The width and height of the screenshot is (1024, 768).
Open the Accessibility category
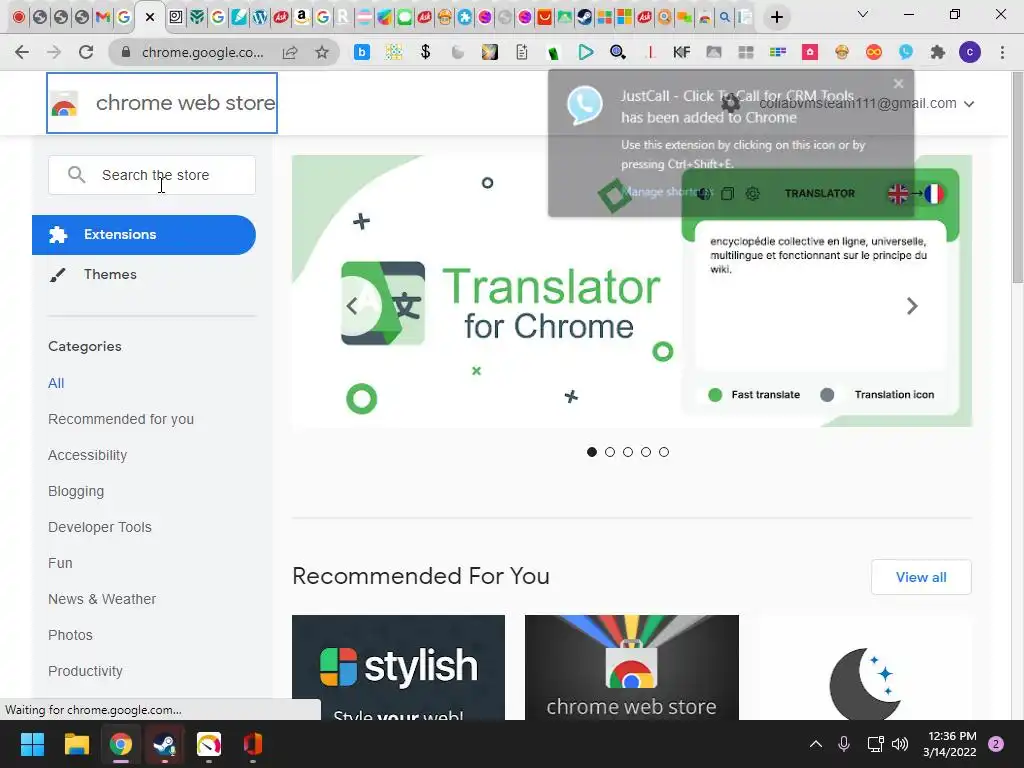88,455
